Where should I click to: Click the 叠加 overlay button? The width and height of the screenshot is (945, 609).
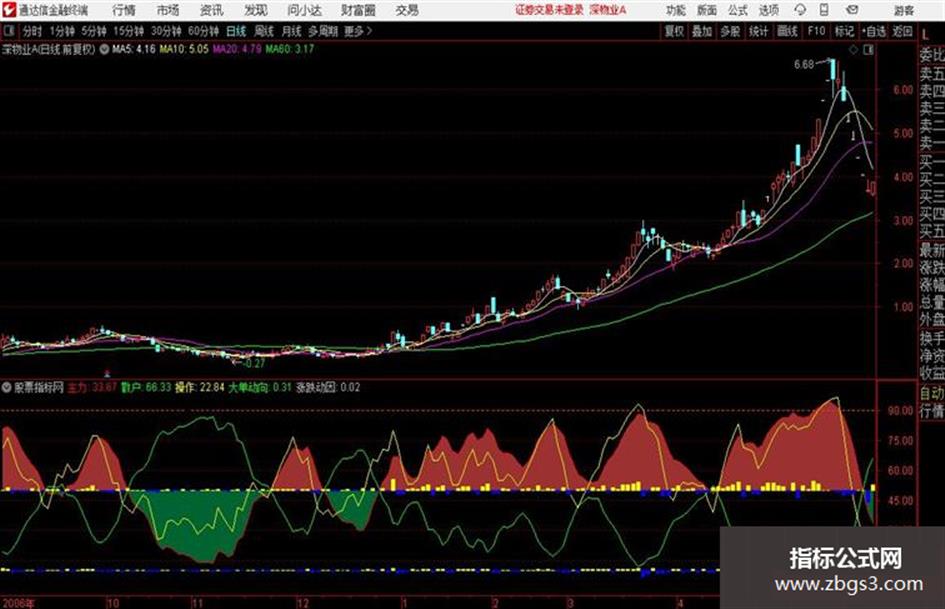click(702, 31)
